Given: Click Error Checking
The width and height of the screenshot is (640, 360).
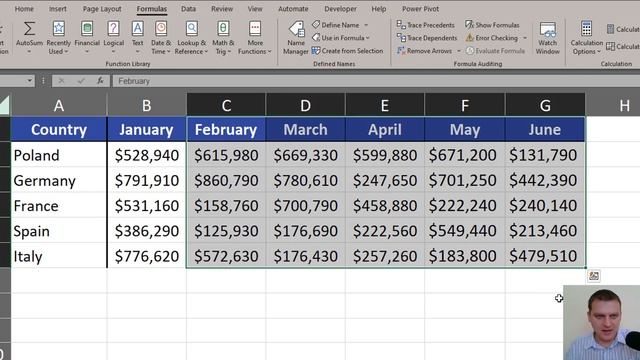Looking at the screenshot, I should click(x=492, y=38).
